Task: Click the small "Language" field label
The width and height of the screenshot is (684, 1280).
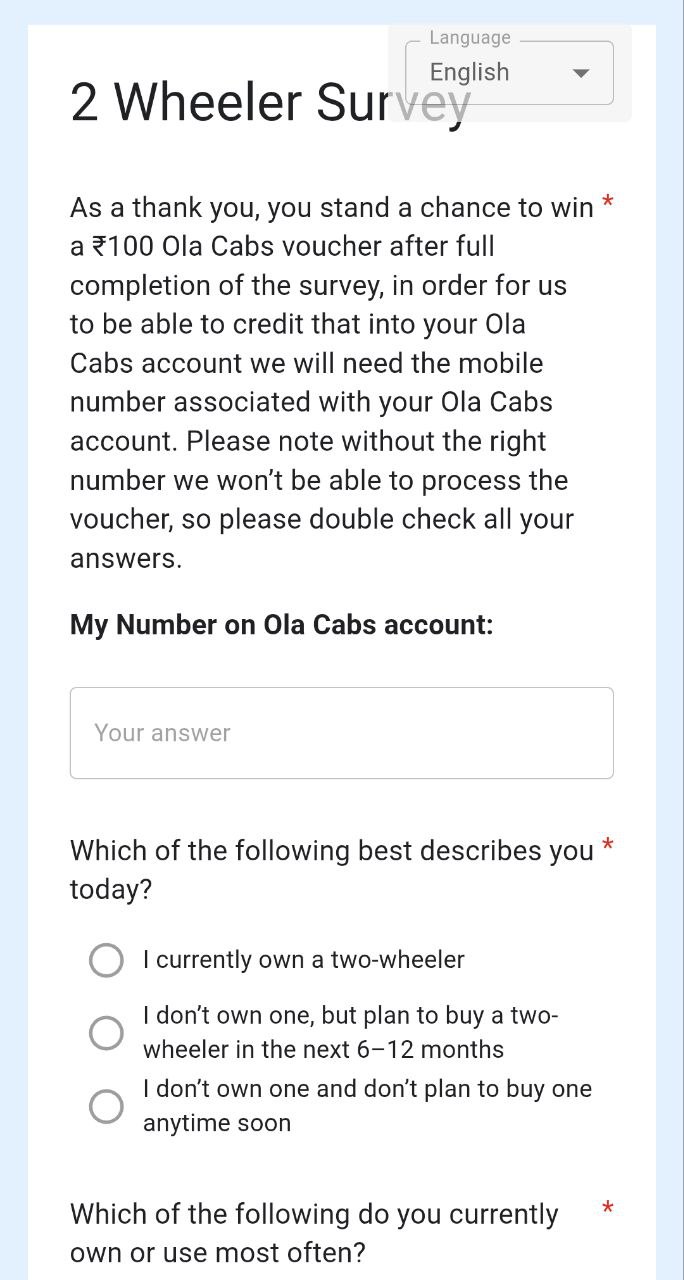Action: (x=470, y=38)
